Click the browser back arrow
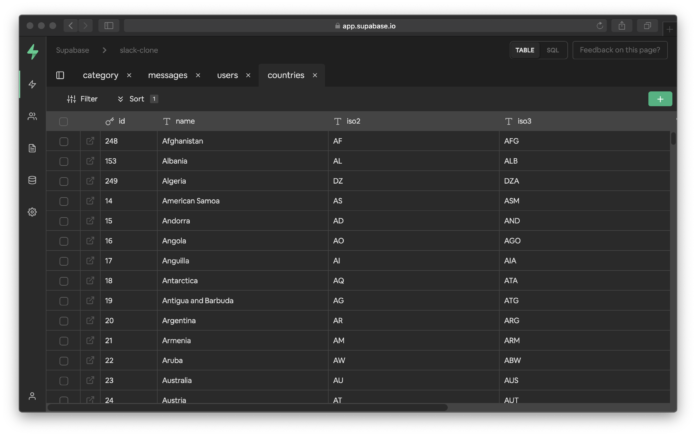The image size is (696, 436). pyautogui.click(x=71, y=26)
